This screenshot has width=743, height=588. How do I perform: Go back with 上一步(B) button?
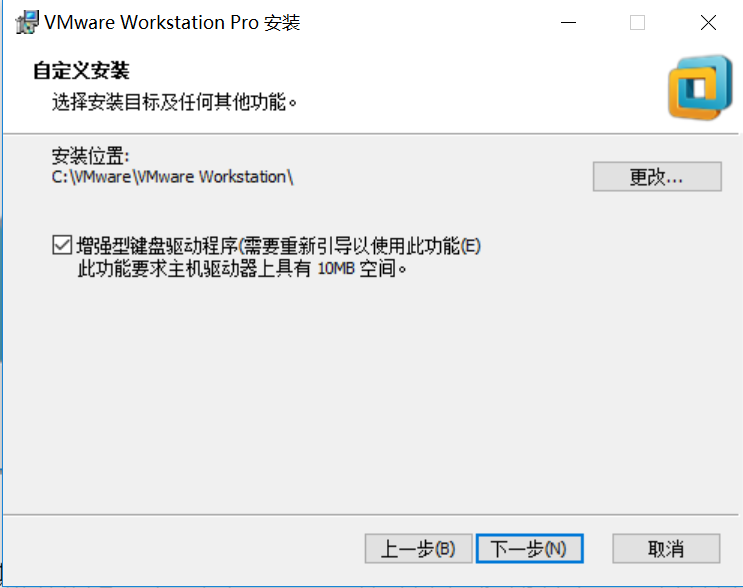pos(418,549)
